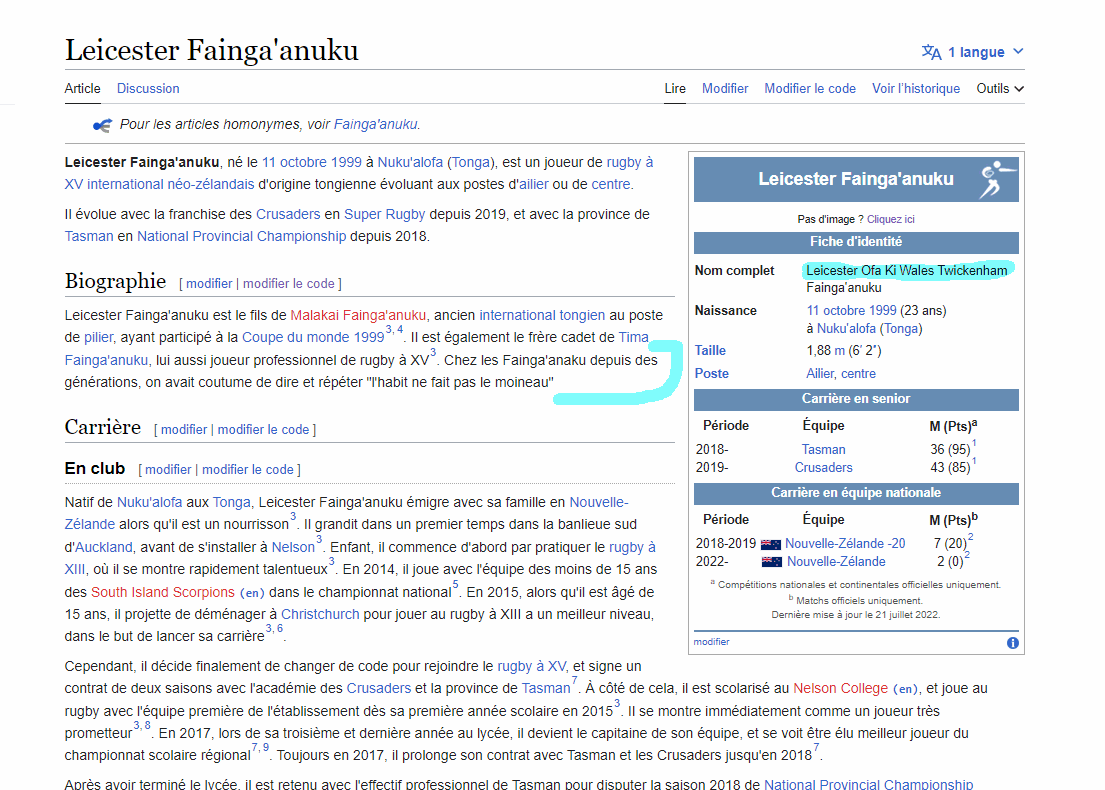1105x790 pixels.
Task: Open the Modifier tab
Action: 725,89
